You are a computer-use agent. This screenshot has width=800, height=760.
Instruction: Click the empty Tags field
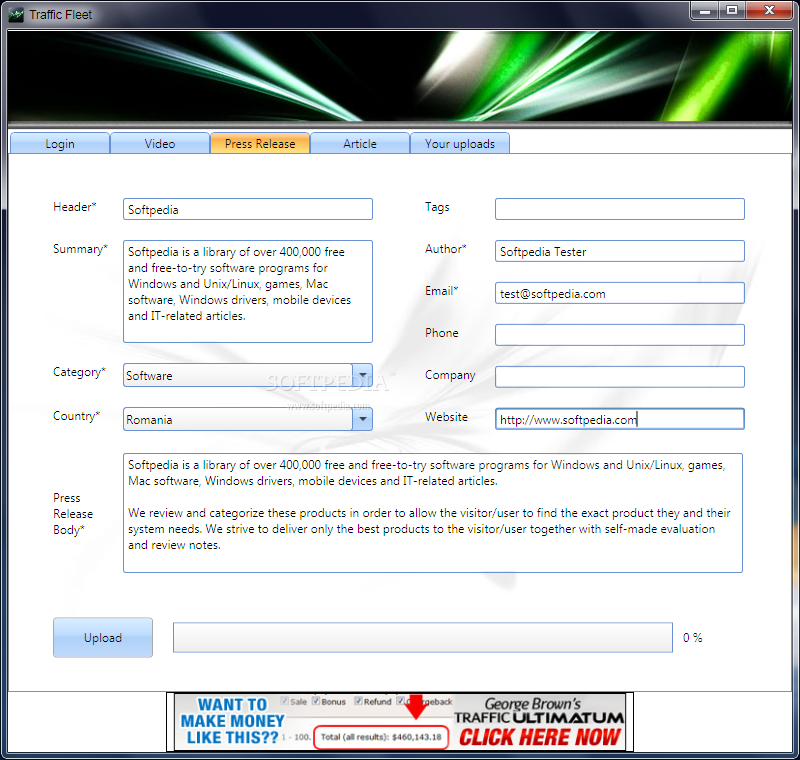[619, 209]
